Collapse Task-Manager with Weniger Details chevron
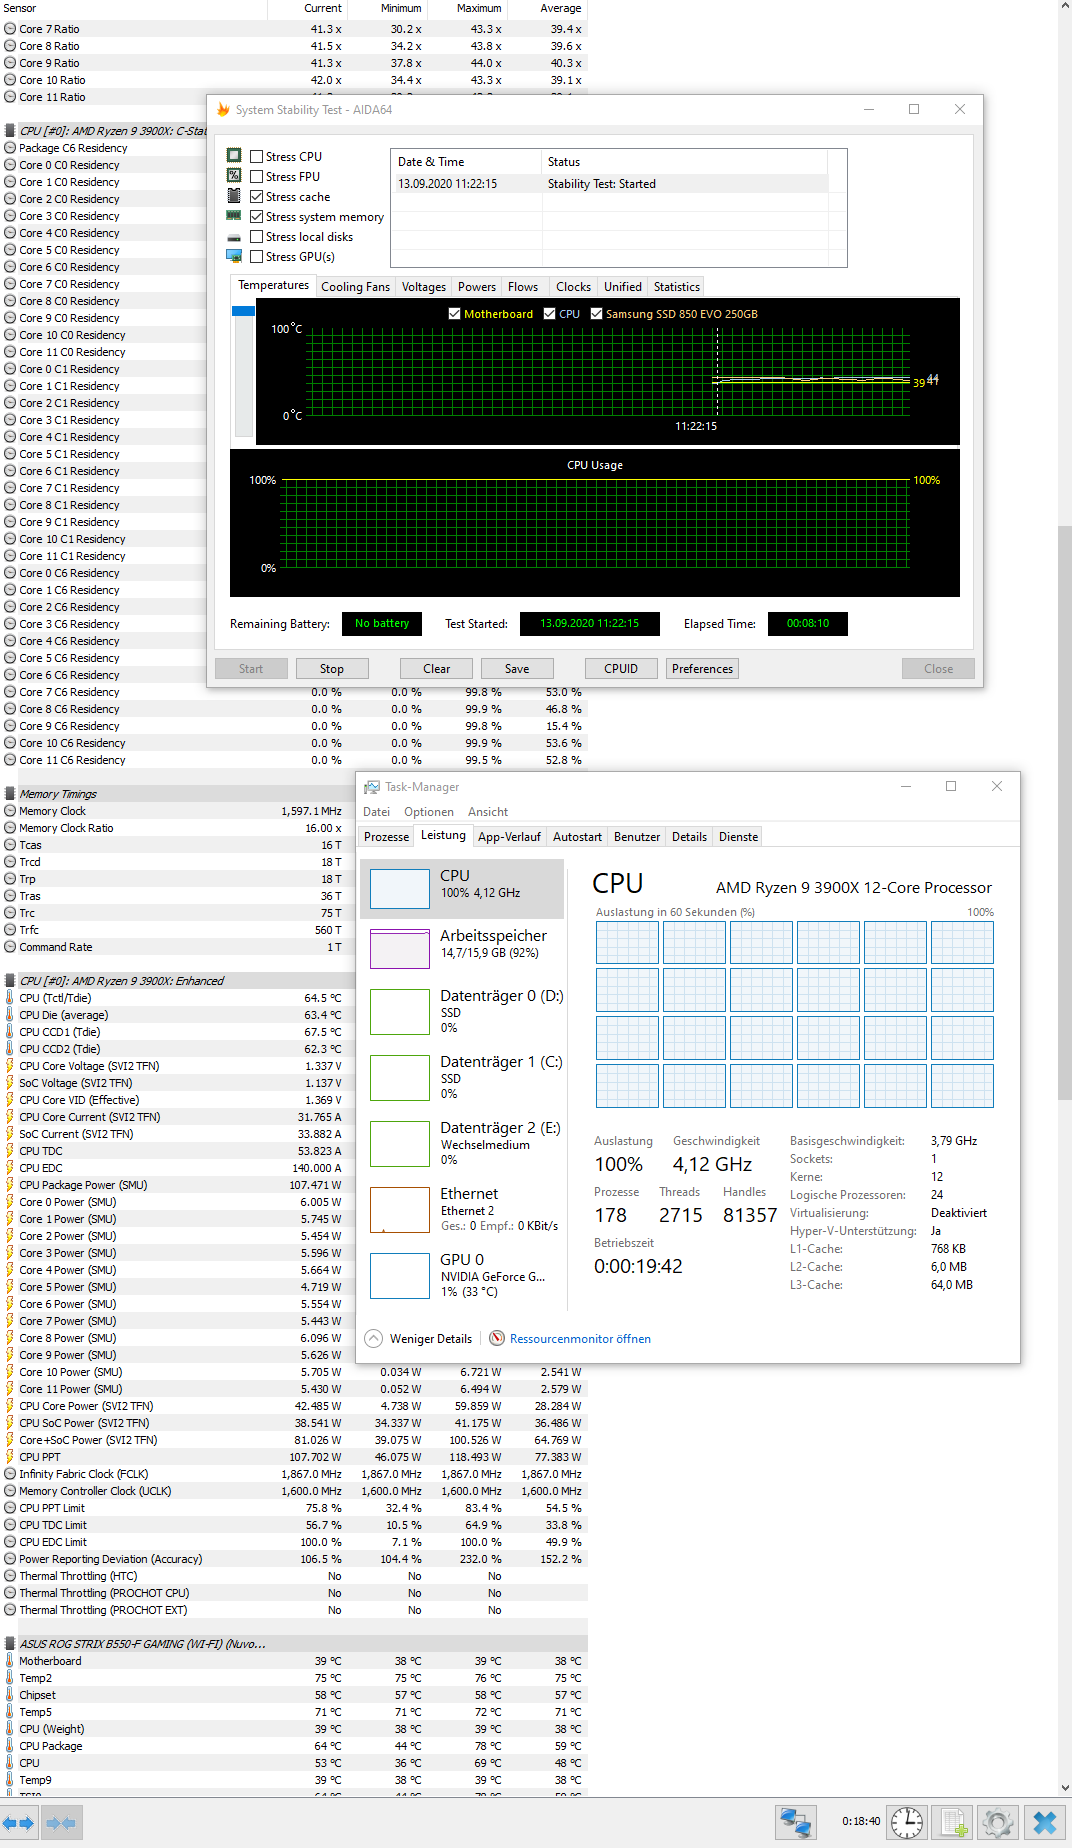This screenshot has height=1848, width=1072. [x=374, y=1338]
